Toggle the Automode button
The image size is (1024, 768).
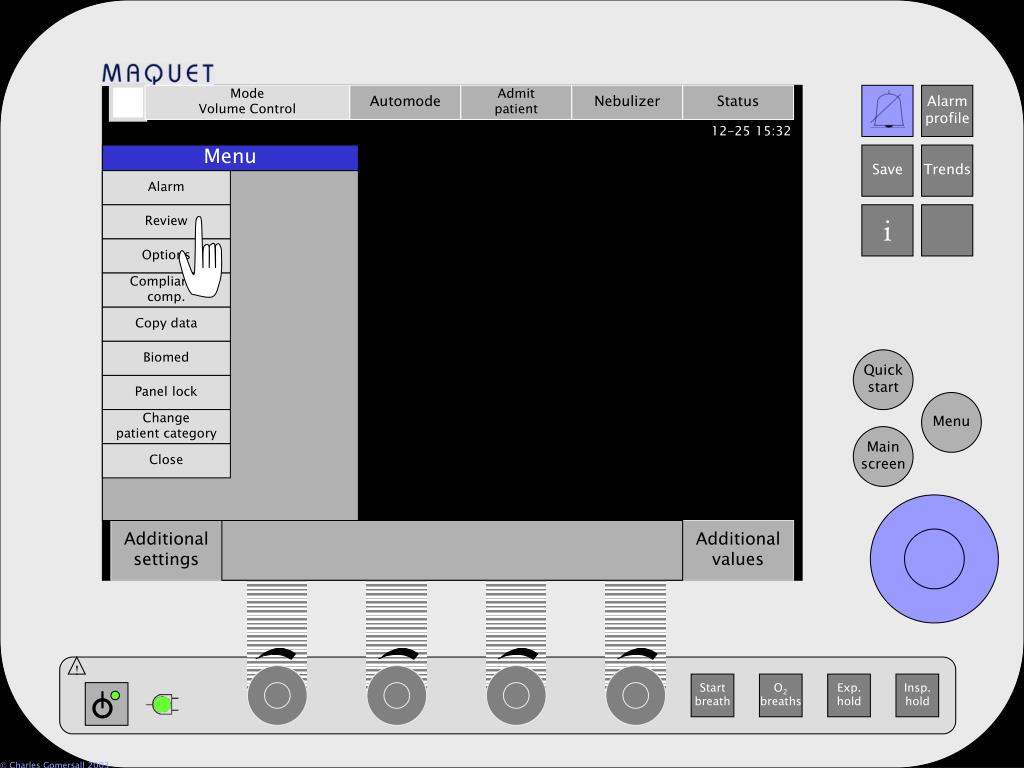pyautogui.click(x=405, y=101)
